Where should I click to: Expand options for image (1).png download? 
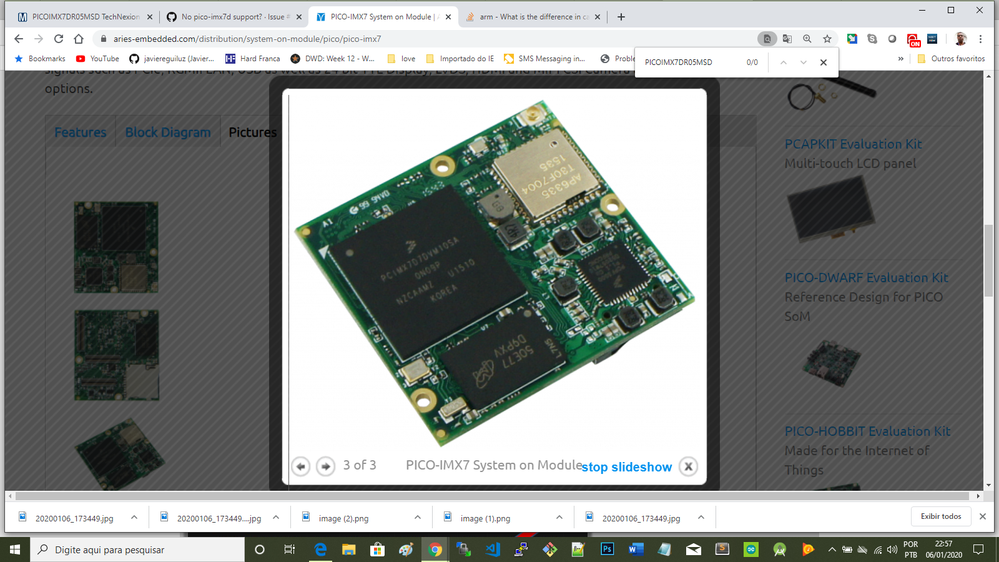(x=559, y=518)
